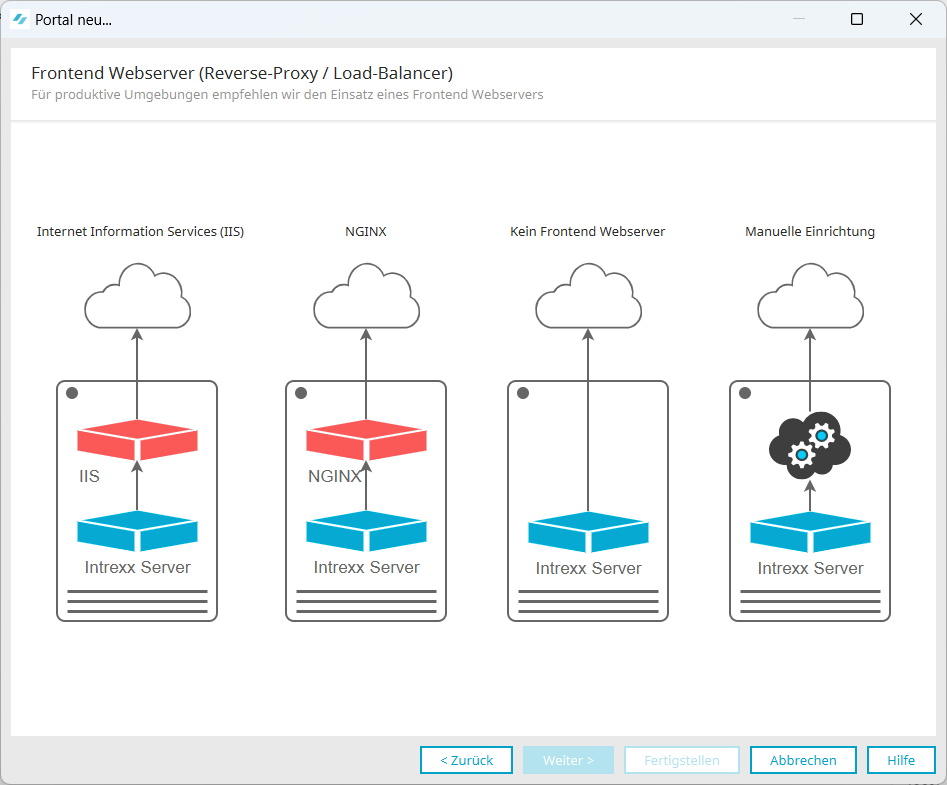Click the blue Intrexx Server box in the Kein Frontend diagram
This screenshot has height=785, width=947.
tap(588, 533)
